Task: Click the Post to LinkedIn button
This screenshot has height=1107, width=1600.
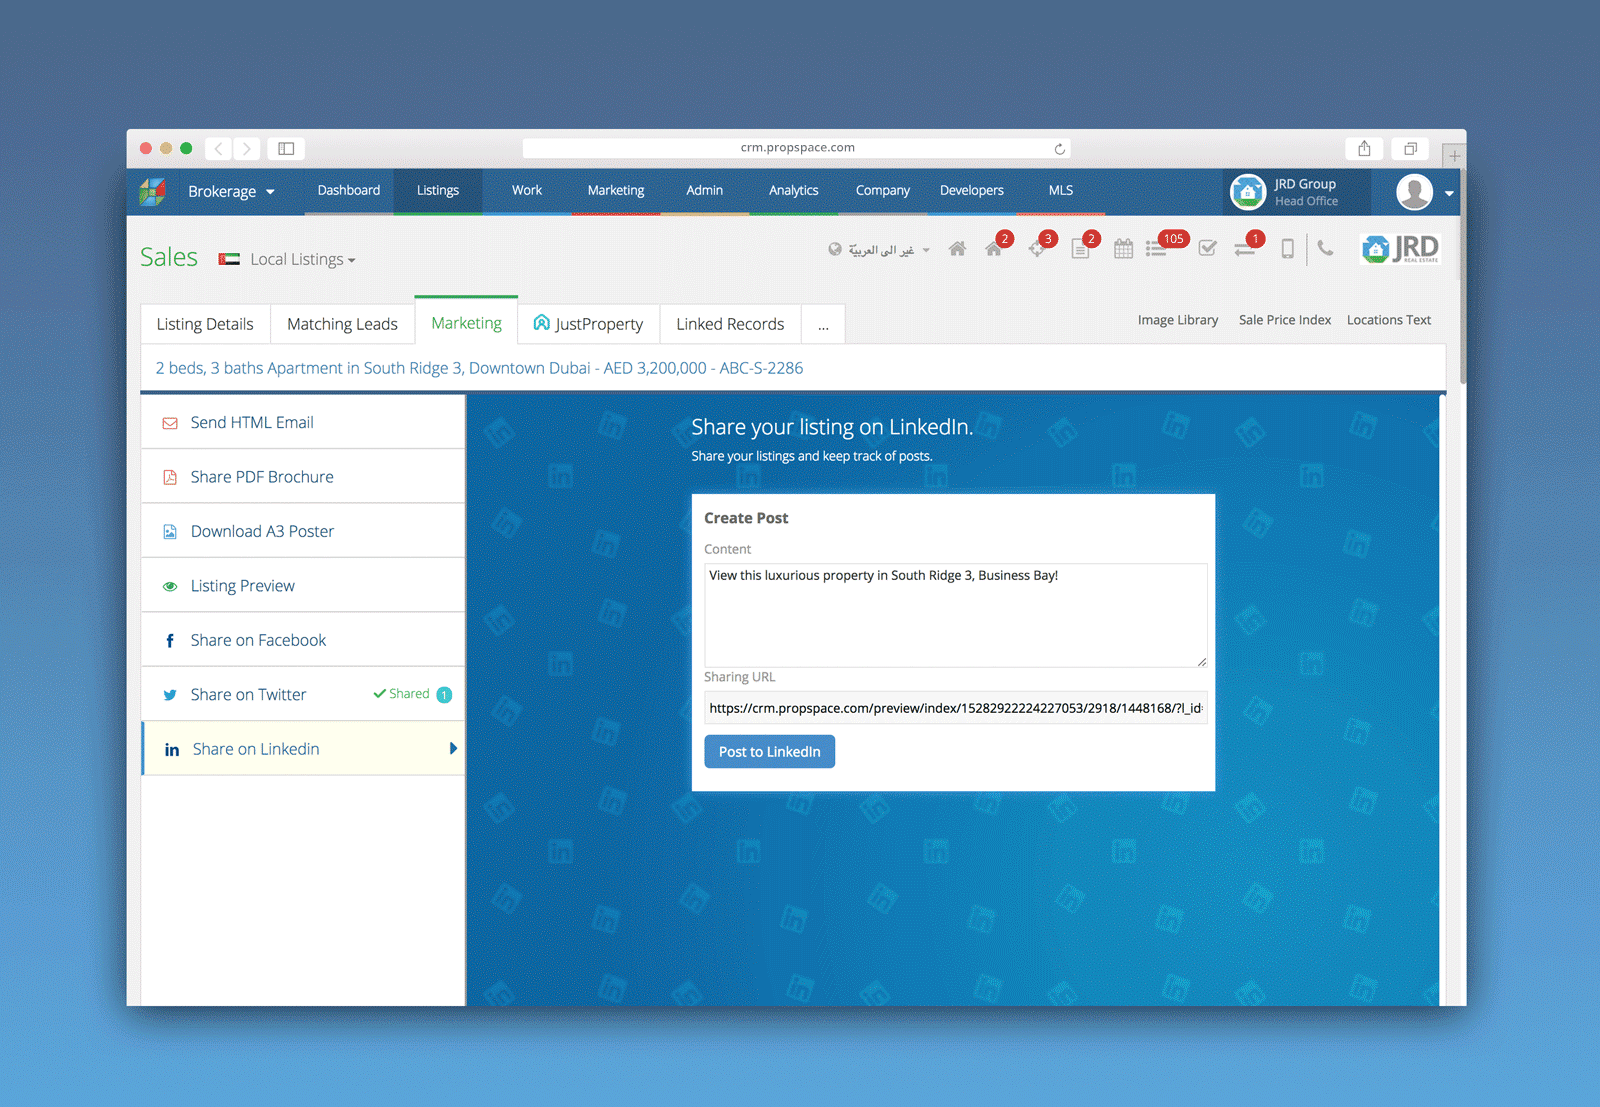Action: tap(770, 752)
